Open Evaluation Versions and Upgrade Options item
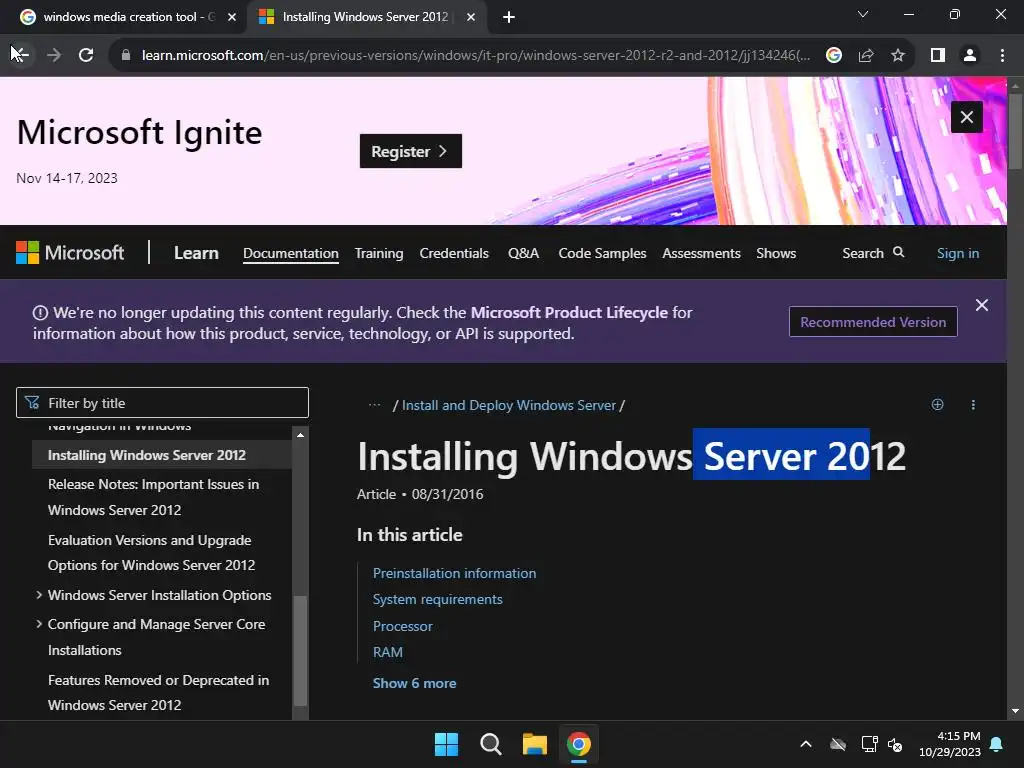The image size is (1024, 768). click(152, 552)
